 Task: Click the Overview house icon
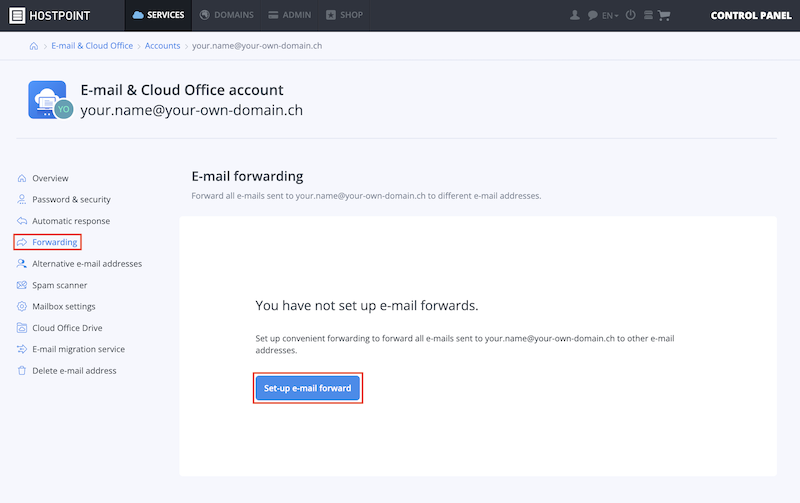pyautogui.click(x=21, y=178)
